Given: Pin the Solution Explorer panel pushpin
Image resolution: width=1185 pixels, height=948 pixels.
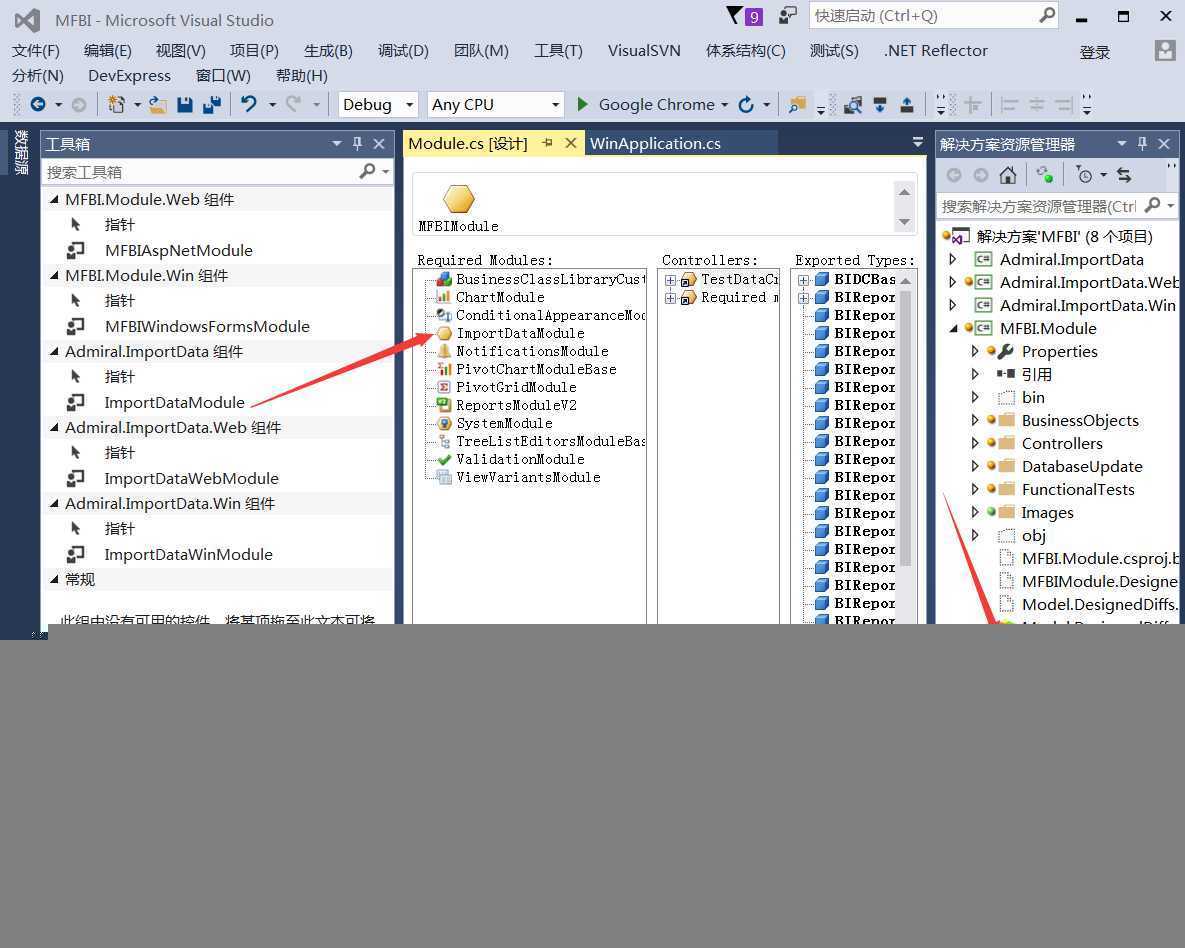Looking at the screenshot, I should click(1142, 144).
